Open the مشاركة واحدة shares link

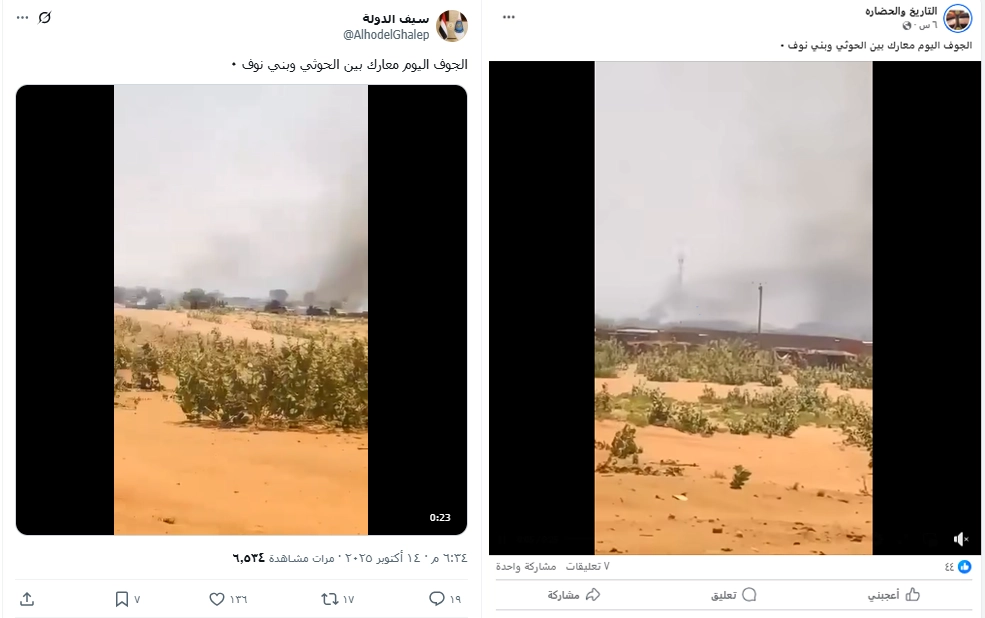[x=526, y=566]
